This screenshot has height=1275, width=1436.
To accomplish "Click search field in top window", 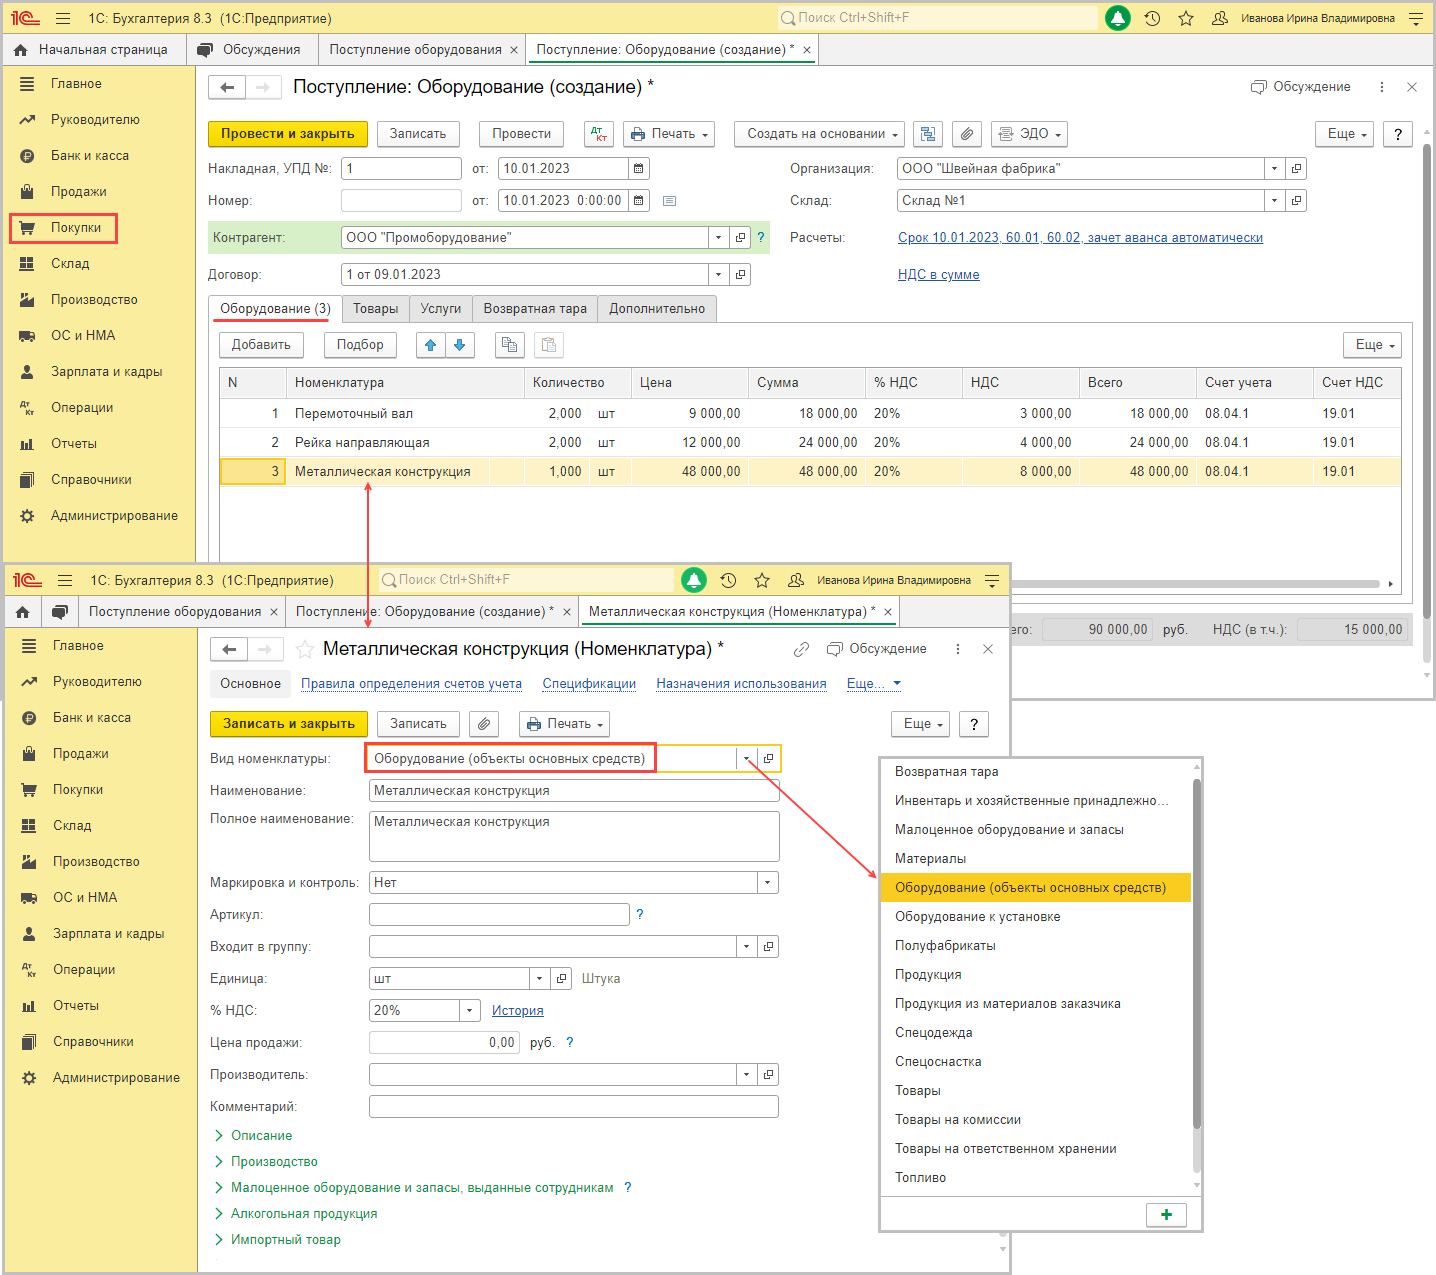I will click(937, 18).
